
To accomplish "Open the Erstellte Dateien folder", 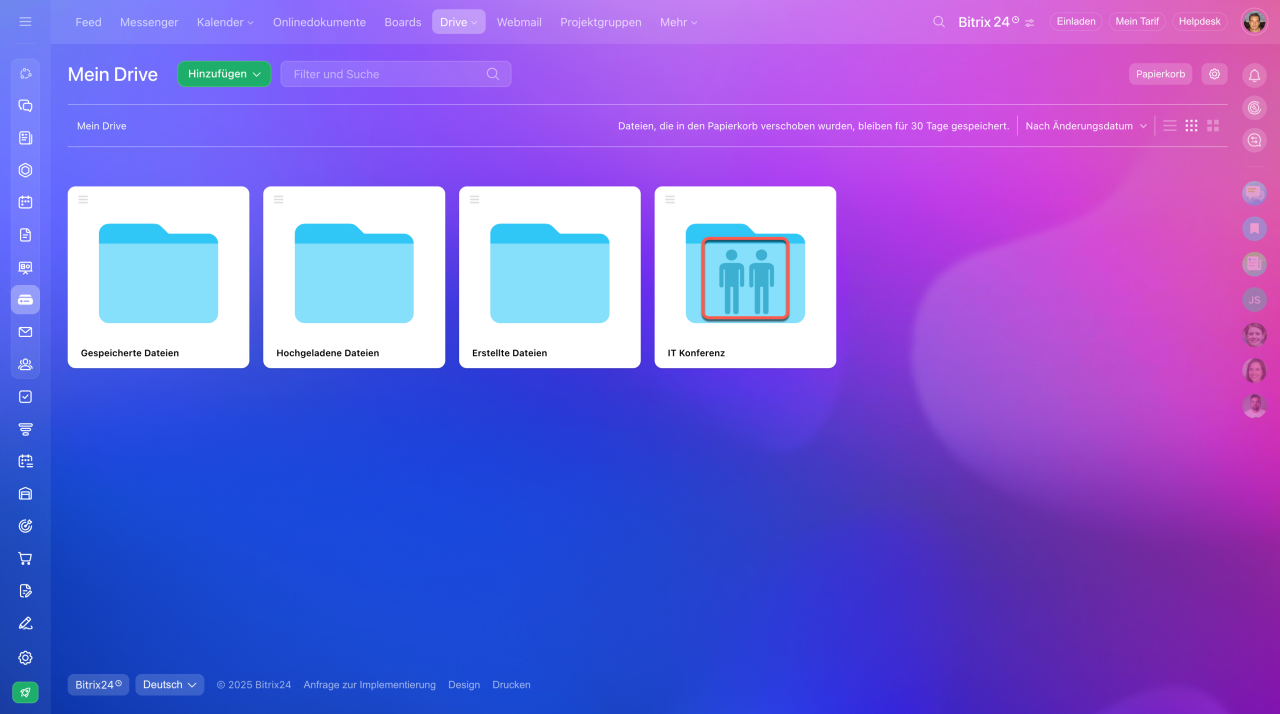I will [x=550, y=277].
